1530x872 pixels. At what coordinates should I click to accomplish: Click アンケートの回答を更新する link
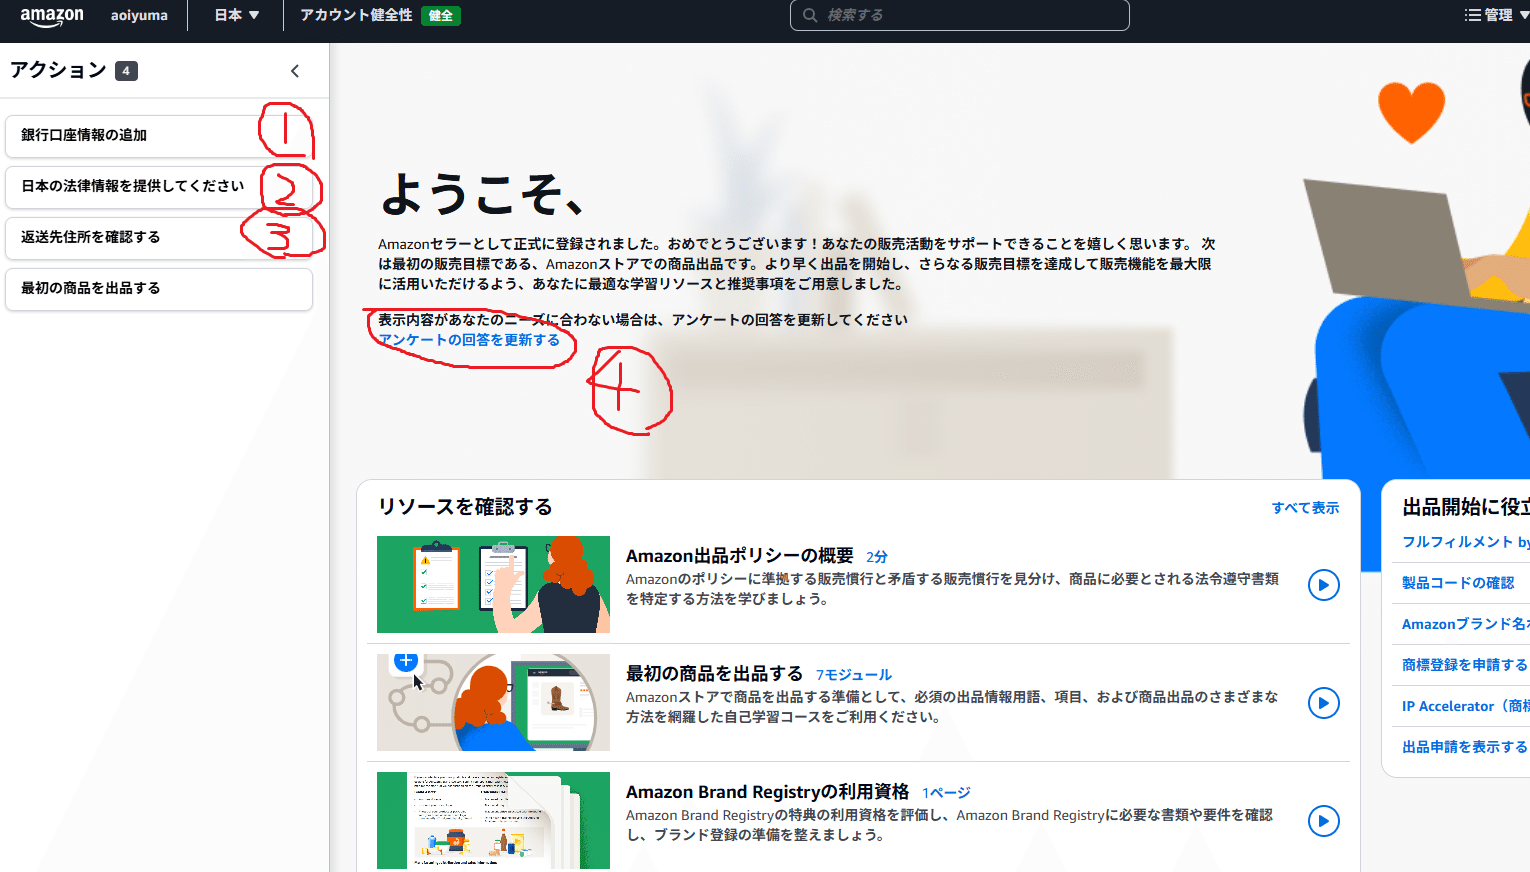tap(469, 340)
